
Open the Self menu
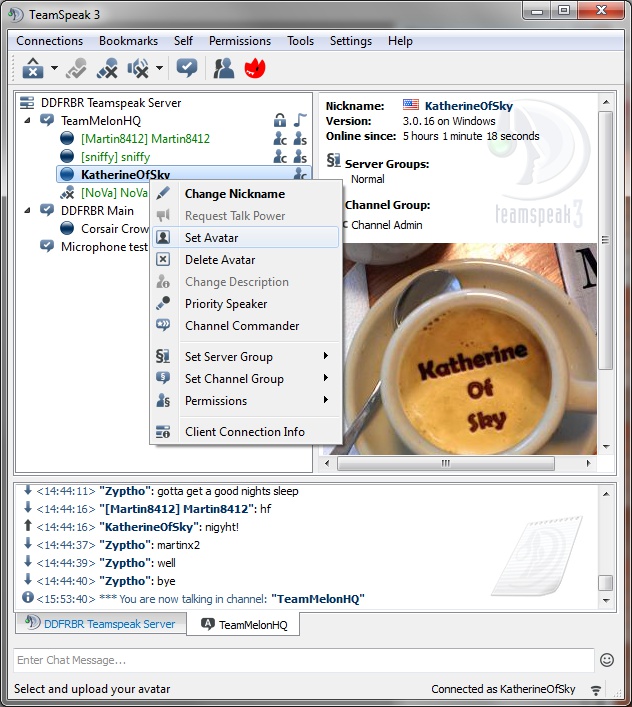pyautogui.click(x=183, y=41)
